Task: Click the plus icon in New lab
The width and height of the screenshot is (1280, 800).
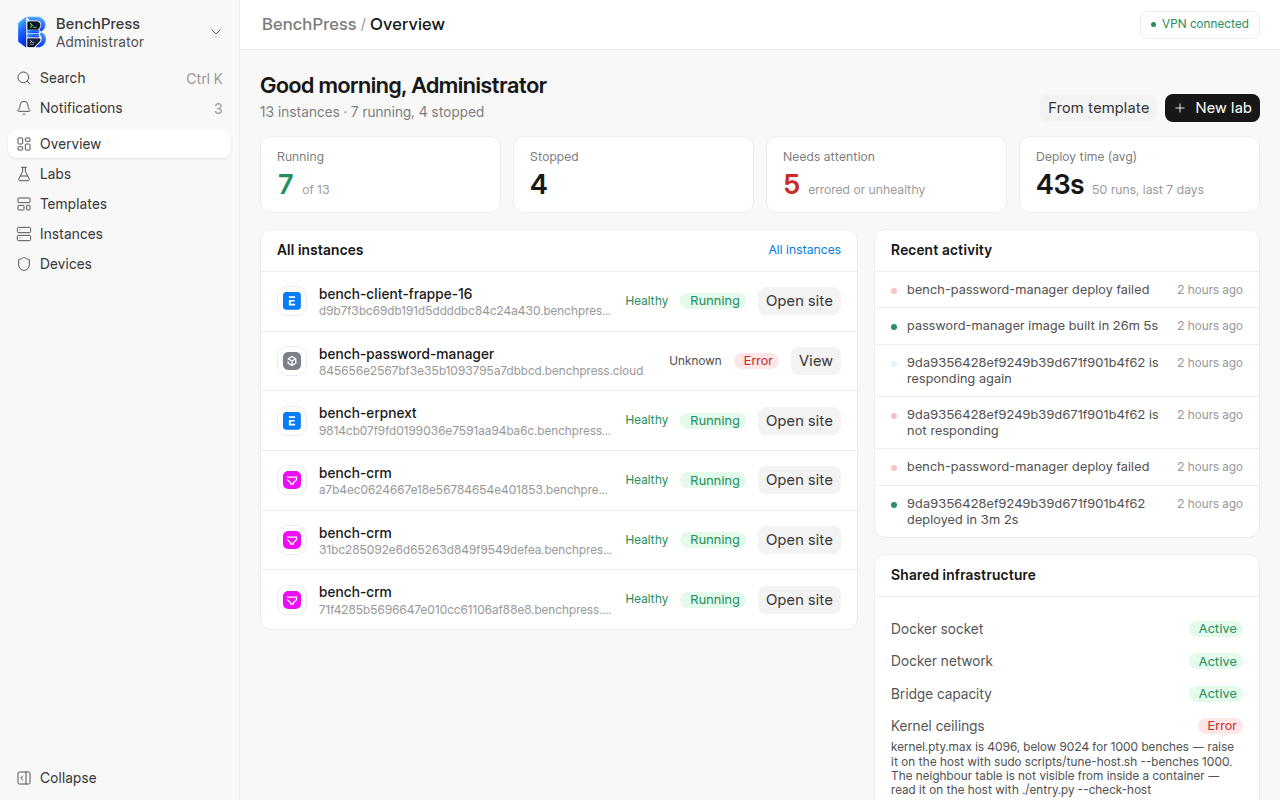Action: [x=1180, y=108]
